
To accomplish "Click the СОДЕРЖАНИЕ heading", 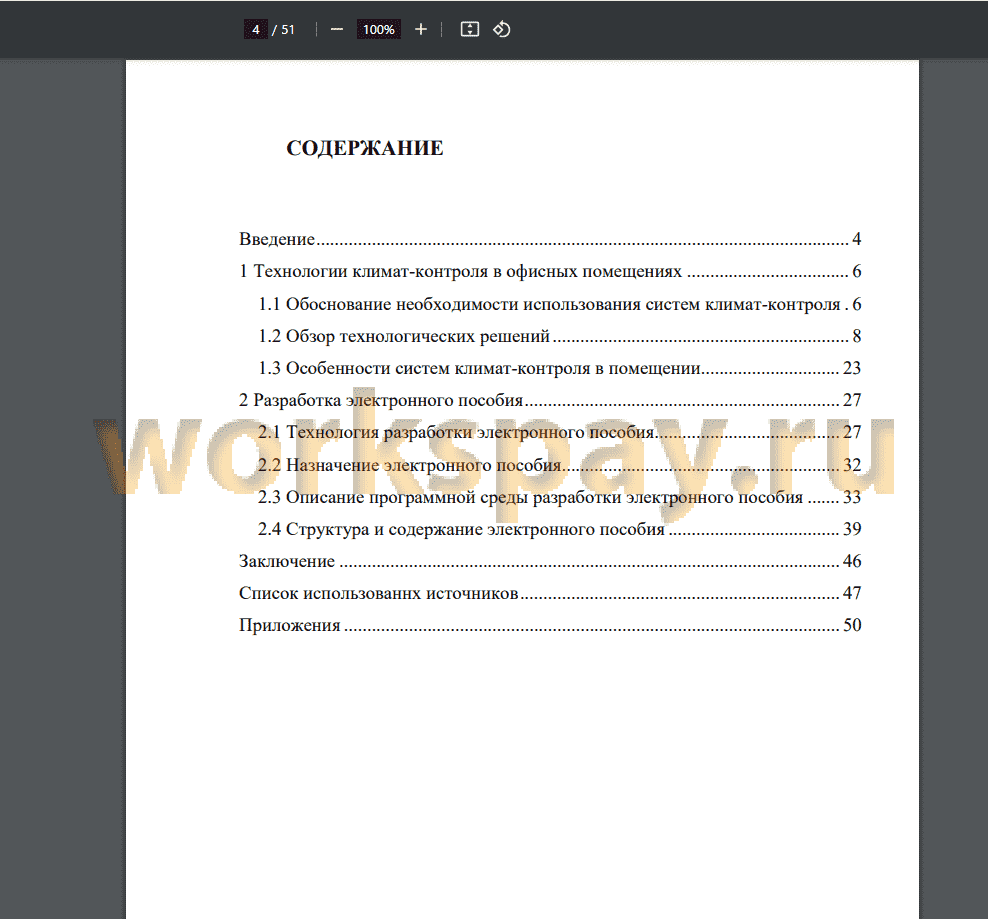I will click(x=365, y=148).
